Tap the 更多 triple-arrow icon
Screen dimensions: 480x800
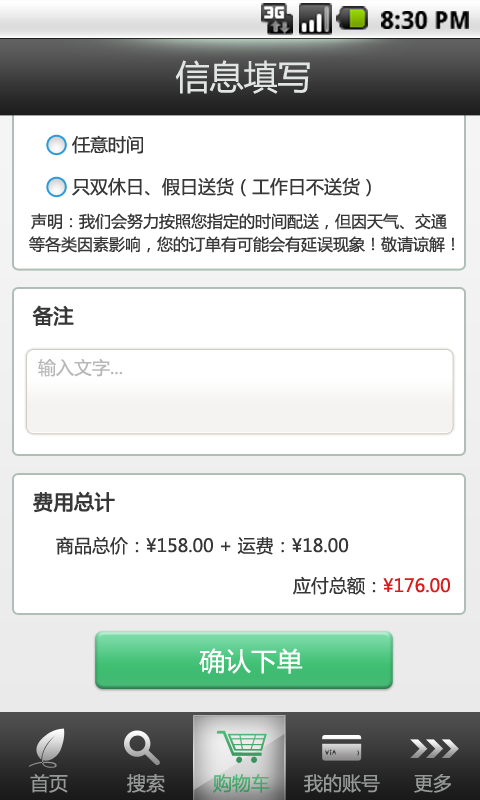pos(434,748)
